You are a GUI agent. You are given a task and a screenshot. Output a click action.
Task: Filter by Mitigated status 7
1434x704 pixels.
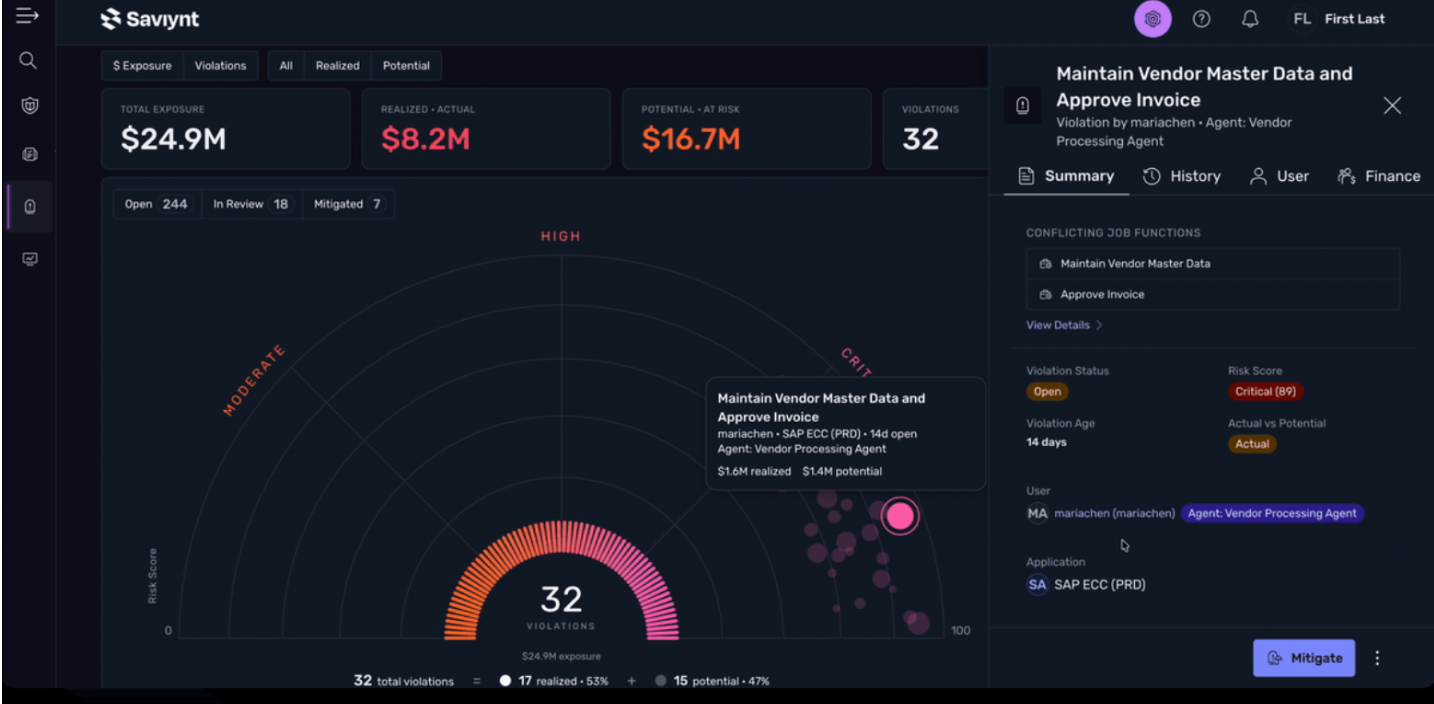[x=347, y=204]
